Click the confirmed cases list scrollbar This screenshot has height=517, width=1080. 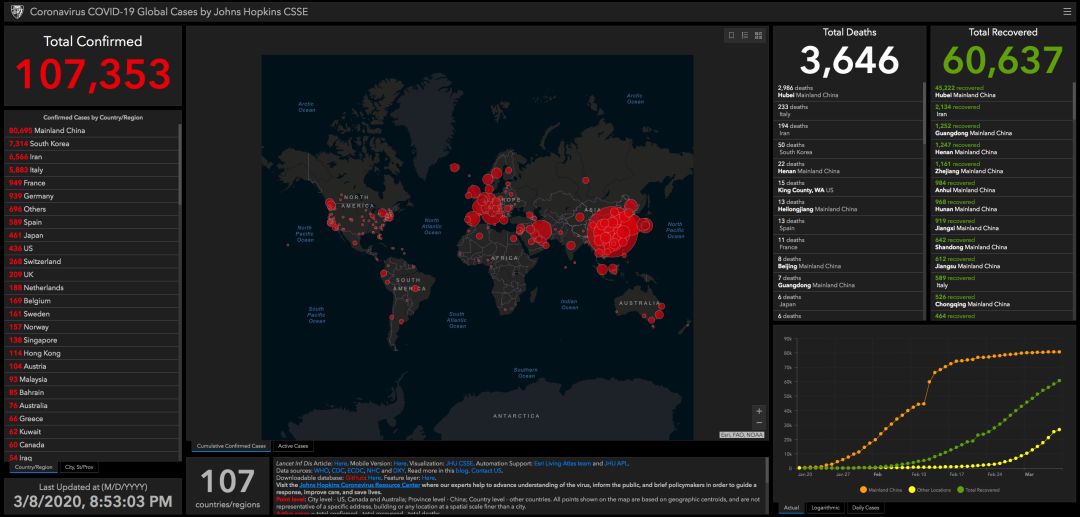pos(180,165)
